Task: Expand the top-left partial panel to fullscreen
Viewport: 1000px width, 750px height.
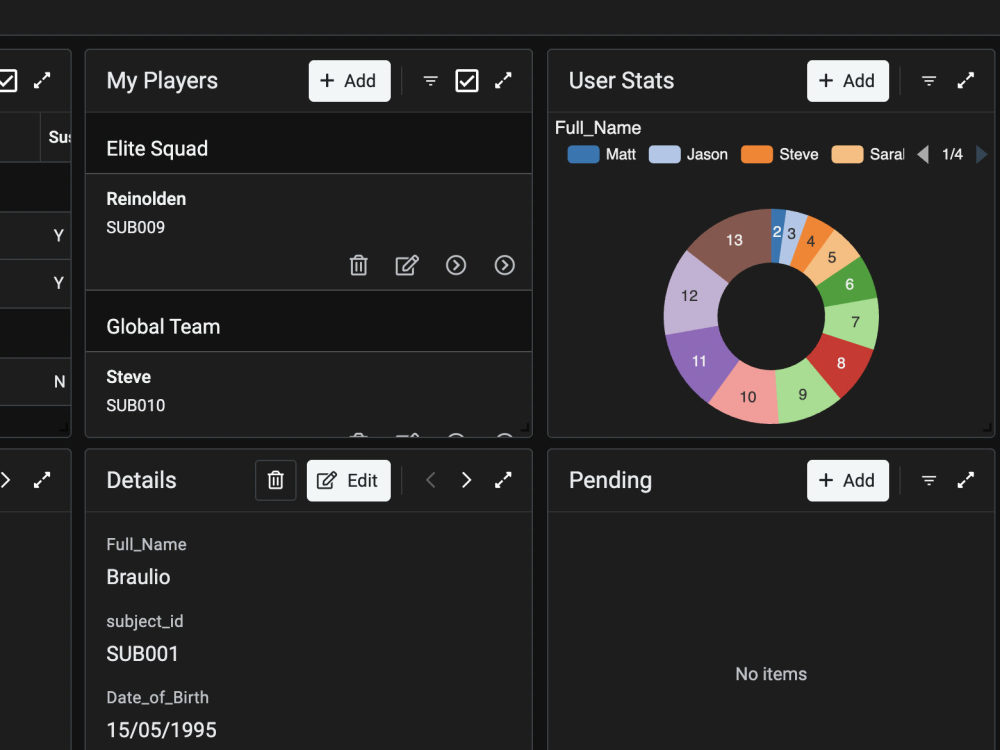Action: pos(42,80)
